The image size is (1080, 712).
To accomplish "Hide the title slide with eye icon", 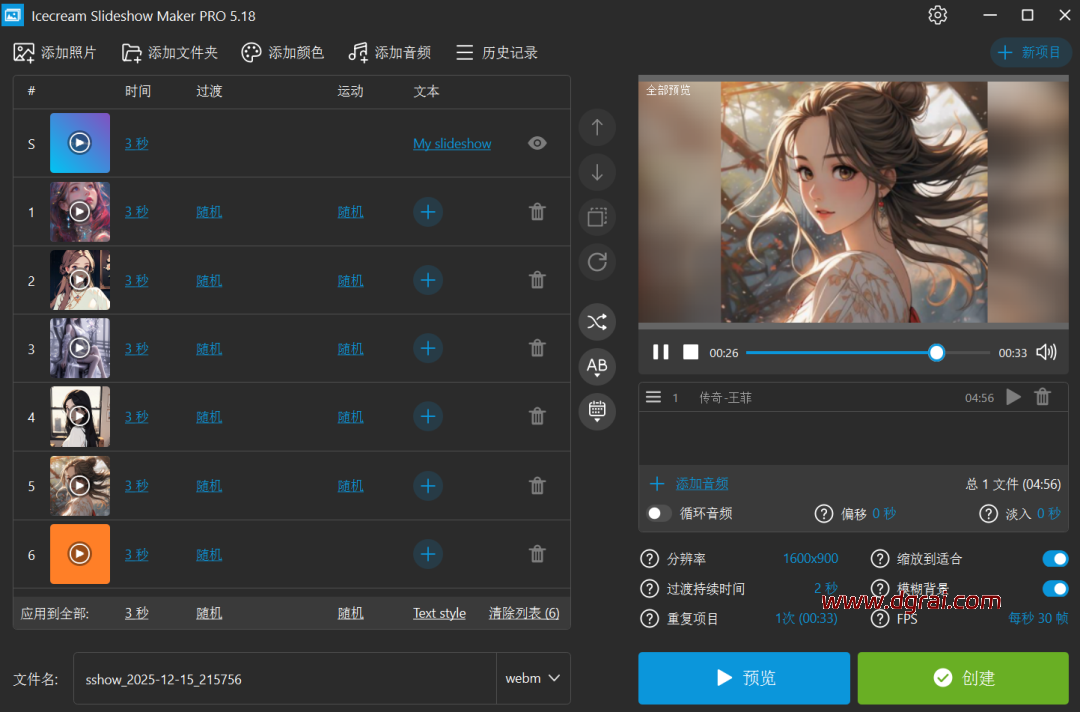I will [537, 143].
